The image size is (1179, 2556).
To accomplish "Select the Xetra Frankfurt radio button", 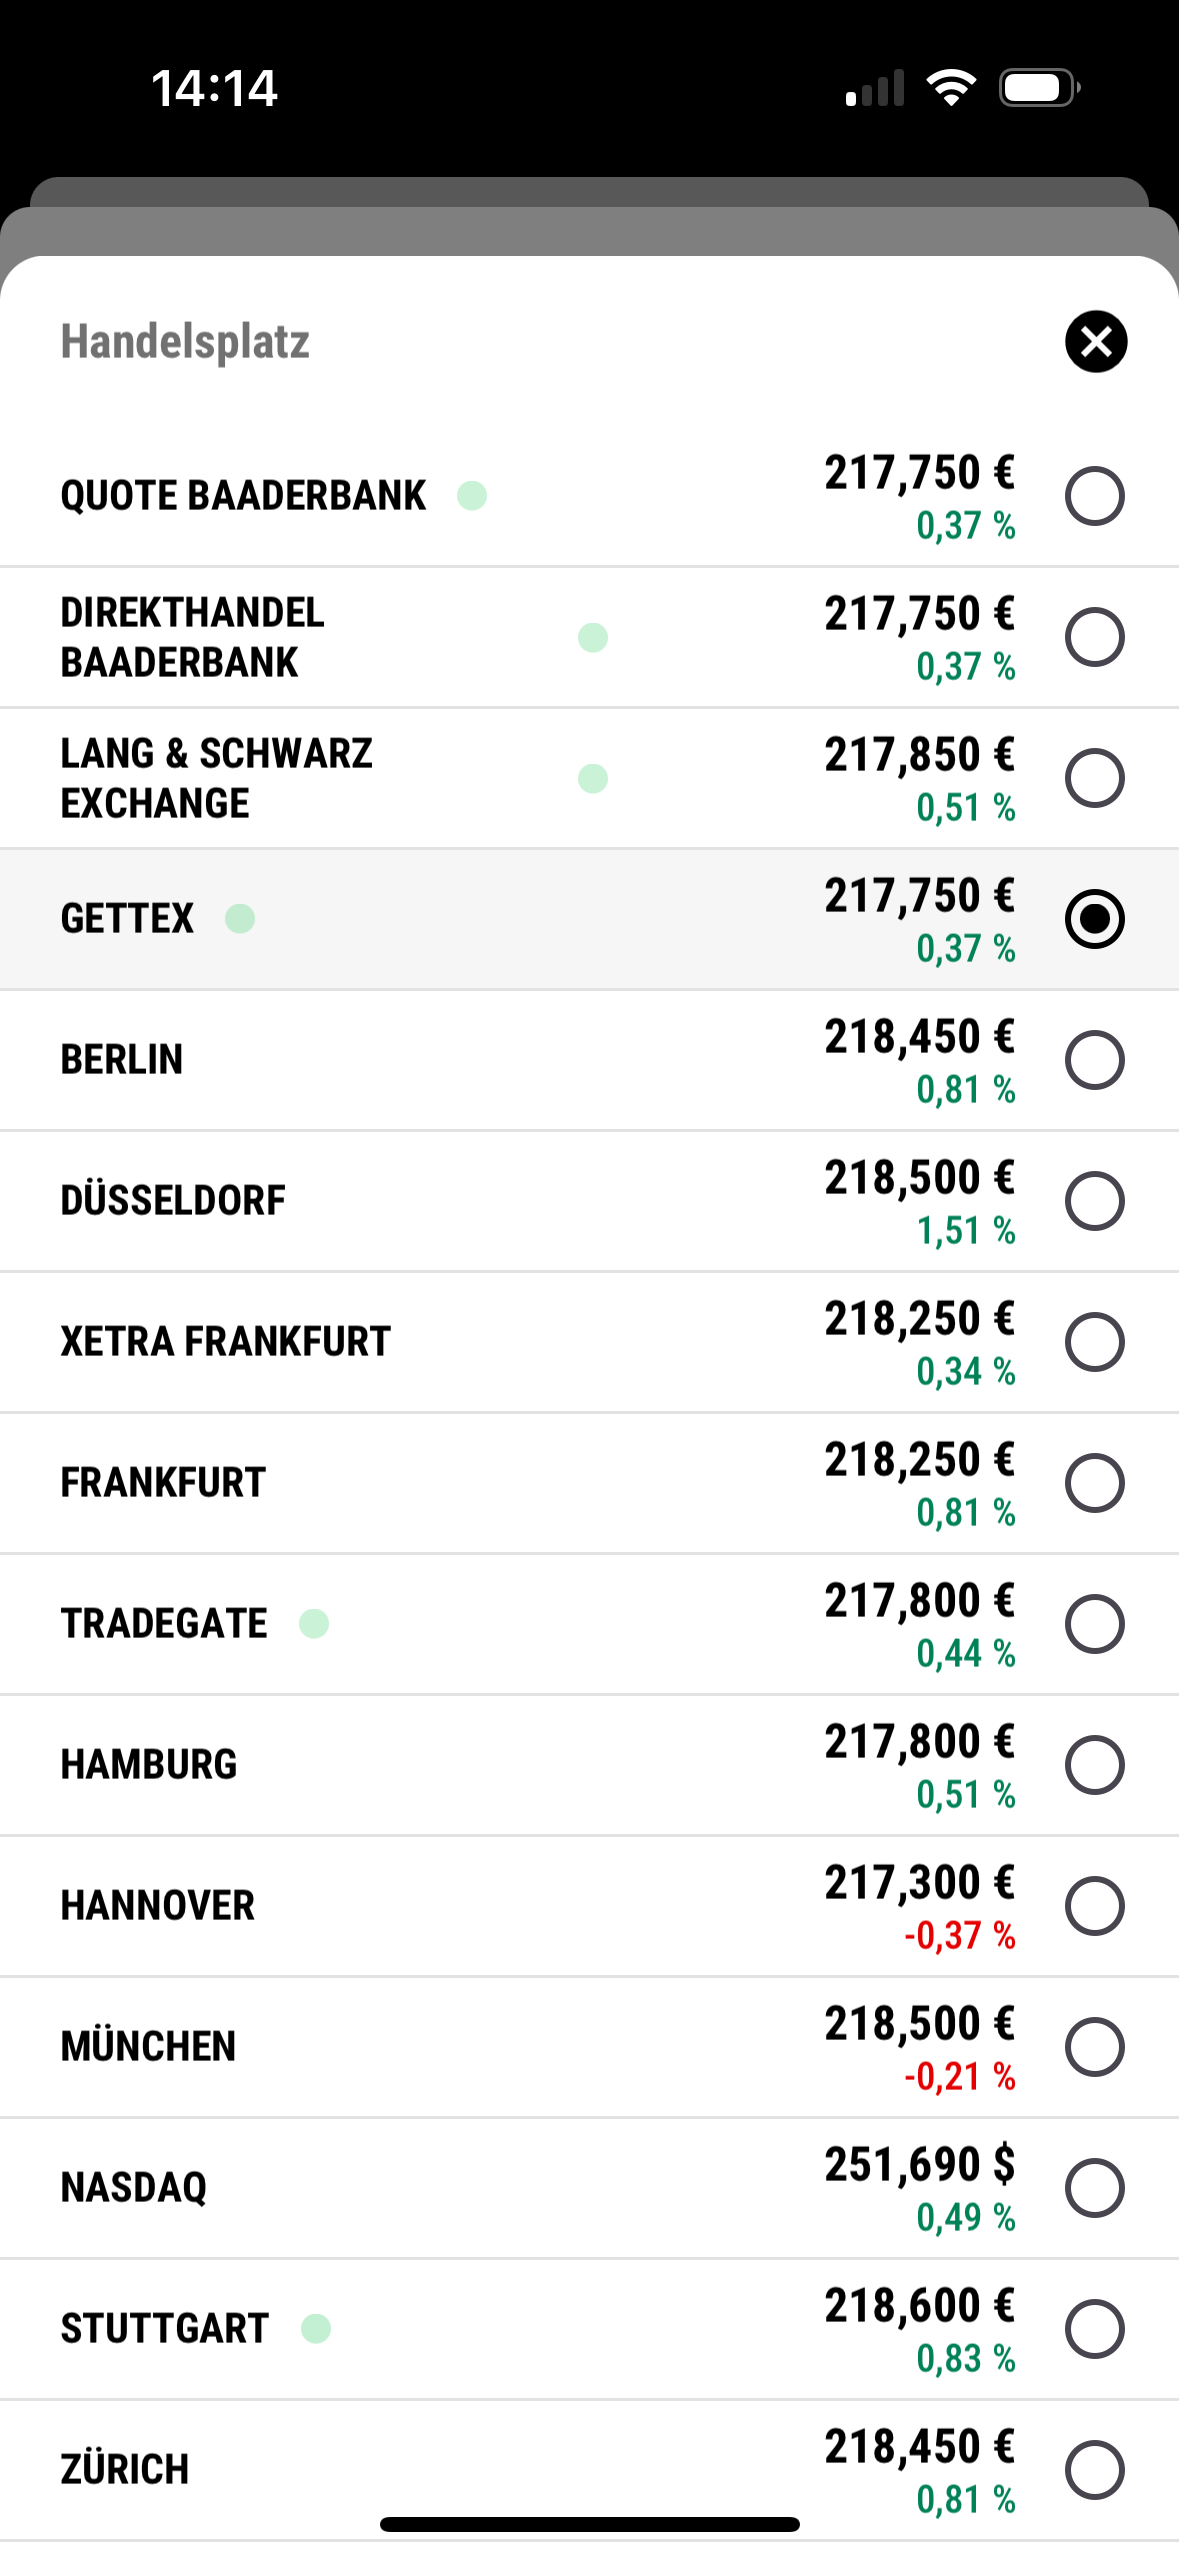I will tap(1094, 1341).
